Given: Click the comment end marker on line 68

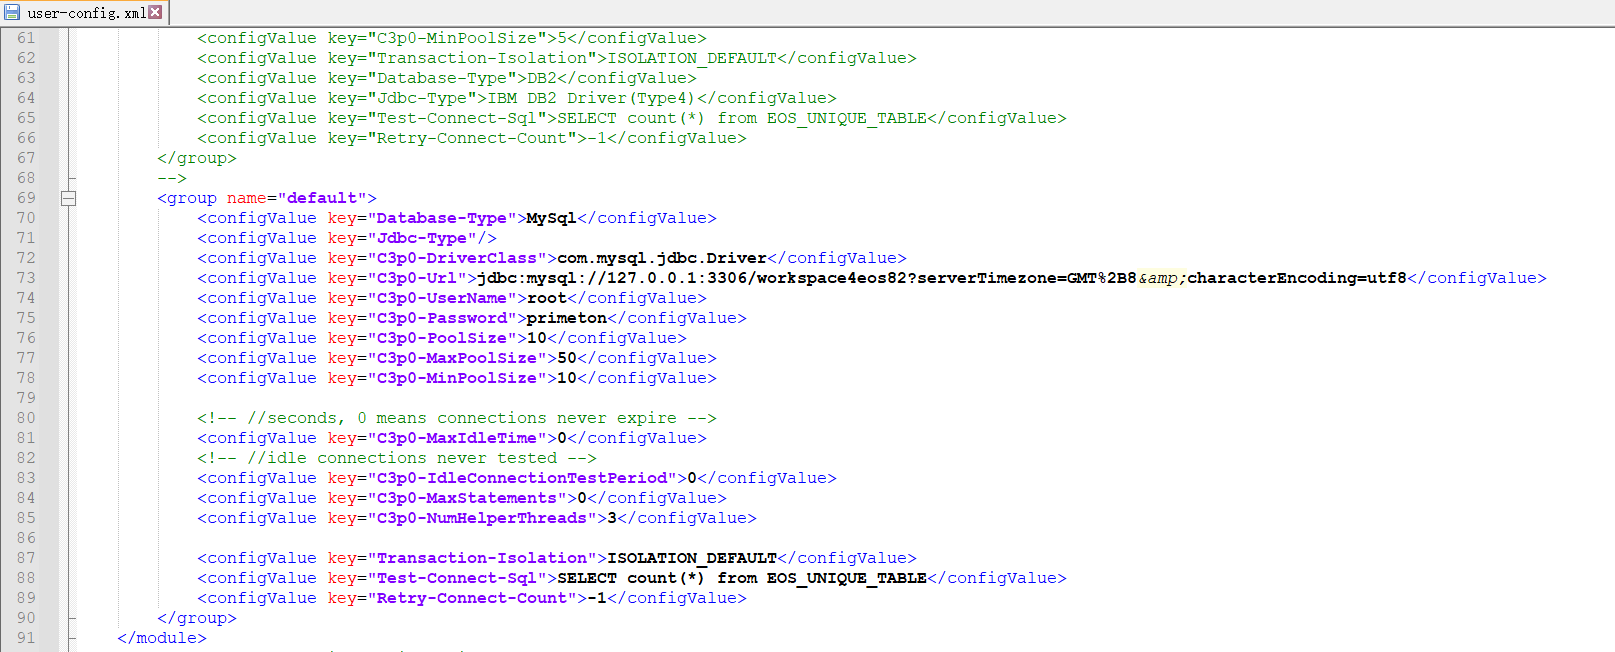Looking at the screenshot, I should click(x=171, y=178).
